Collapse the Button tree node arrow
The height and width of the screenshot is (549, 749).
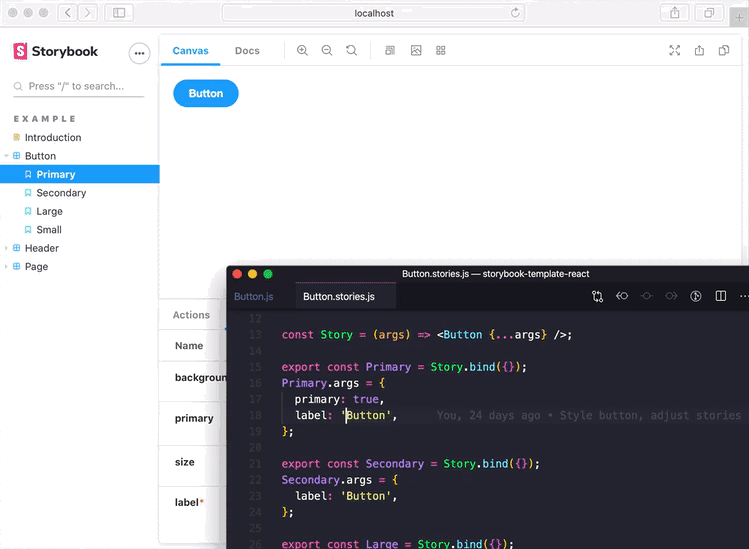pyautogui.click(x=6, y=156)
